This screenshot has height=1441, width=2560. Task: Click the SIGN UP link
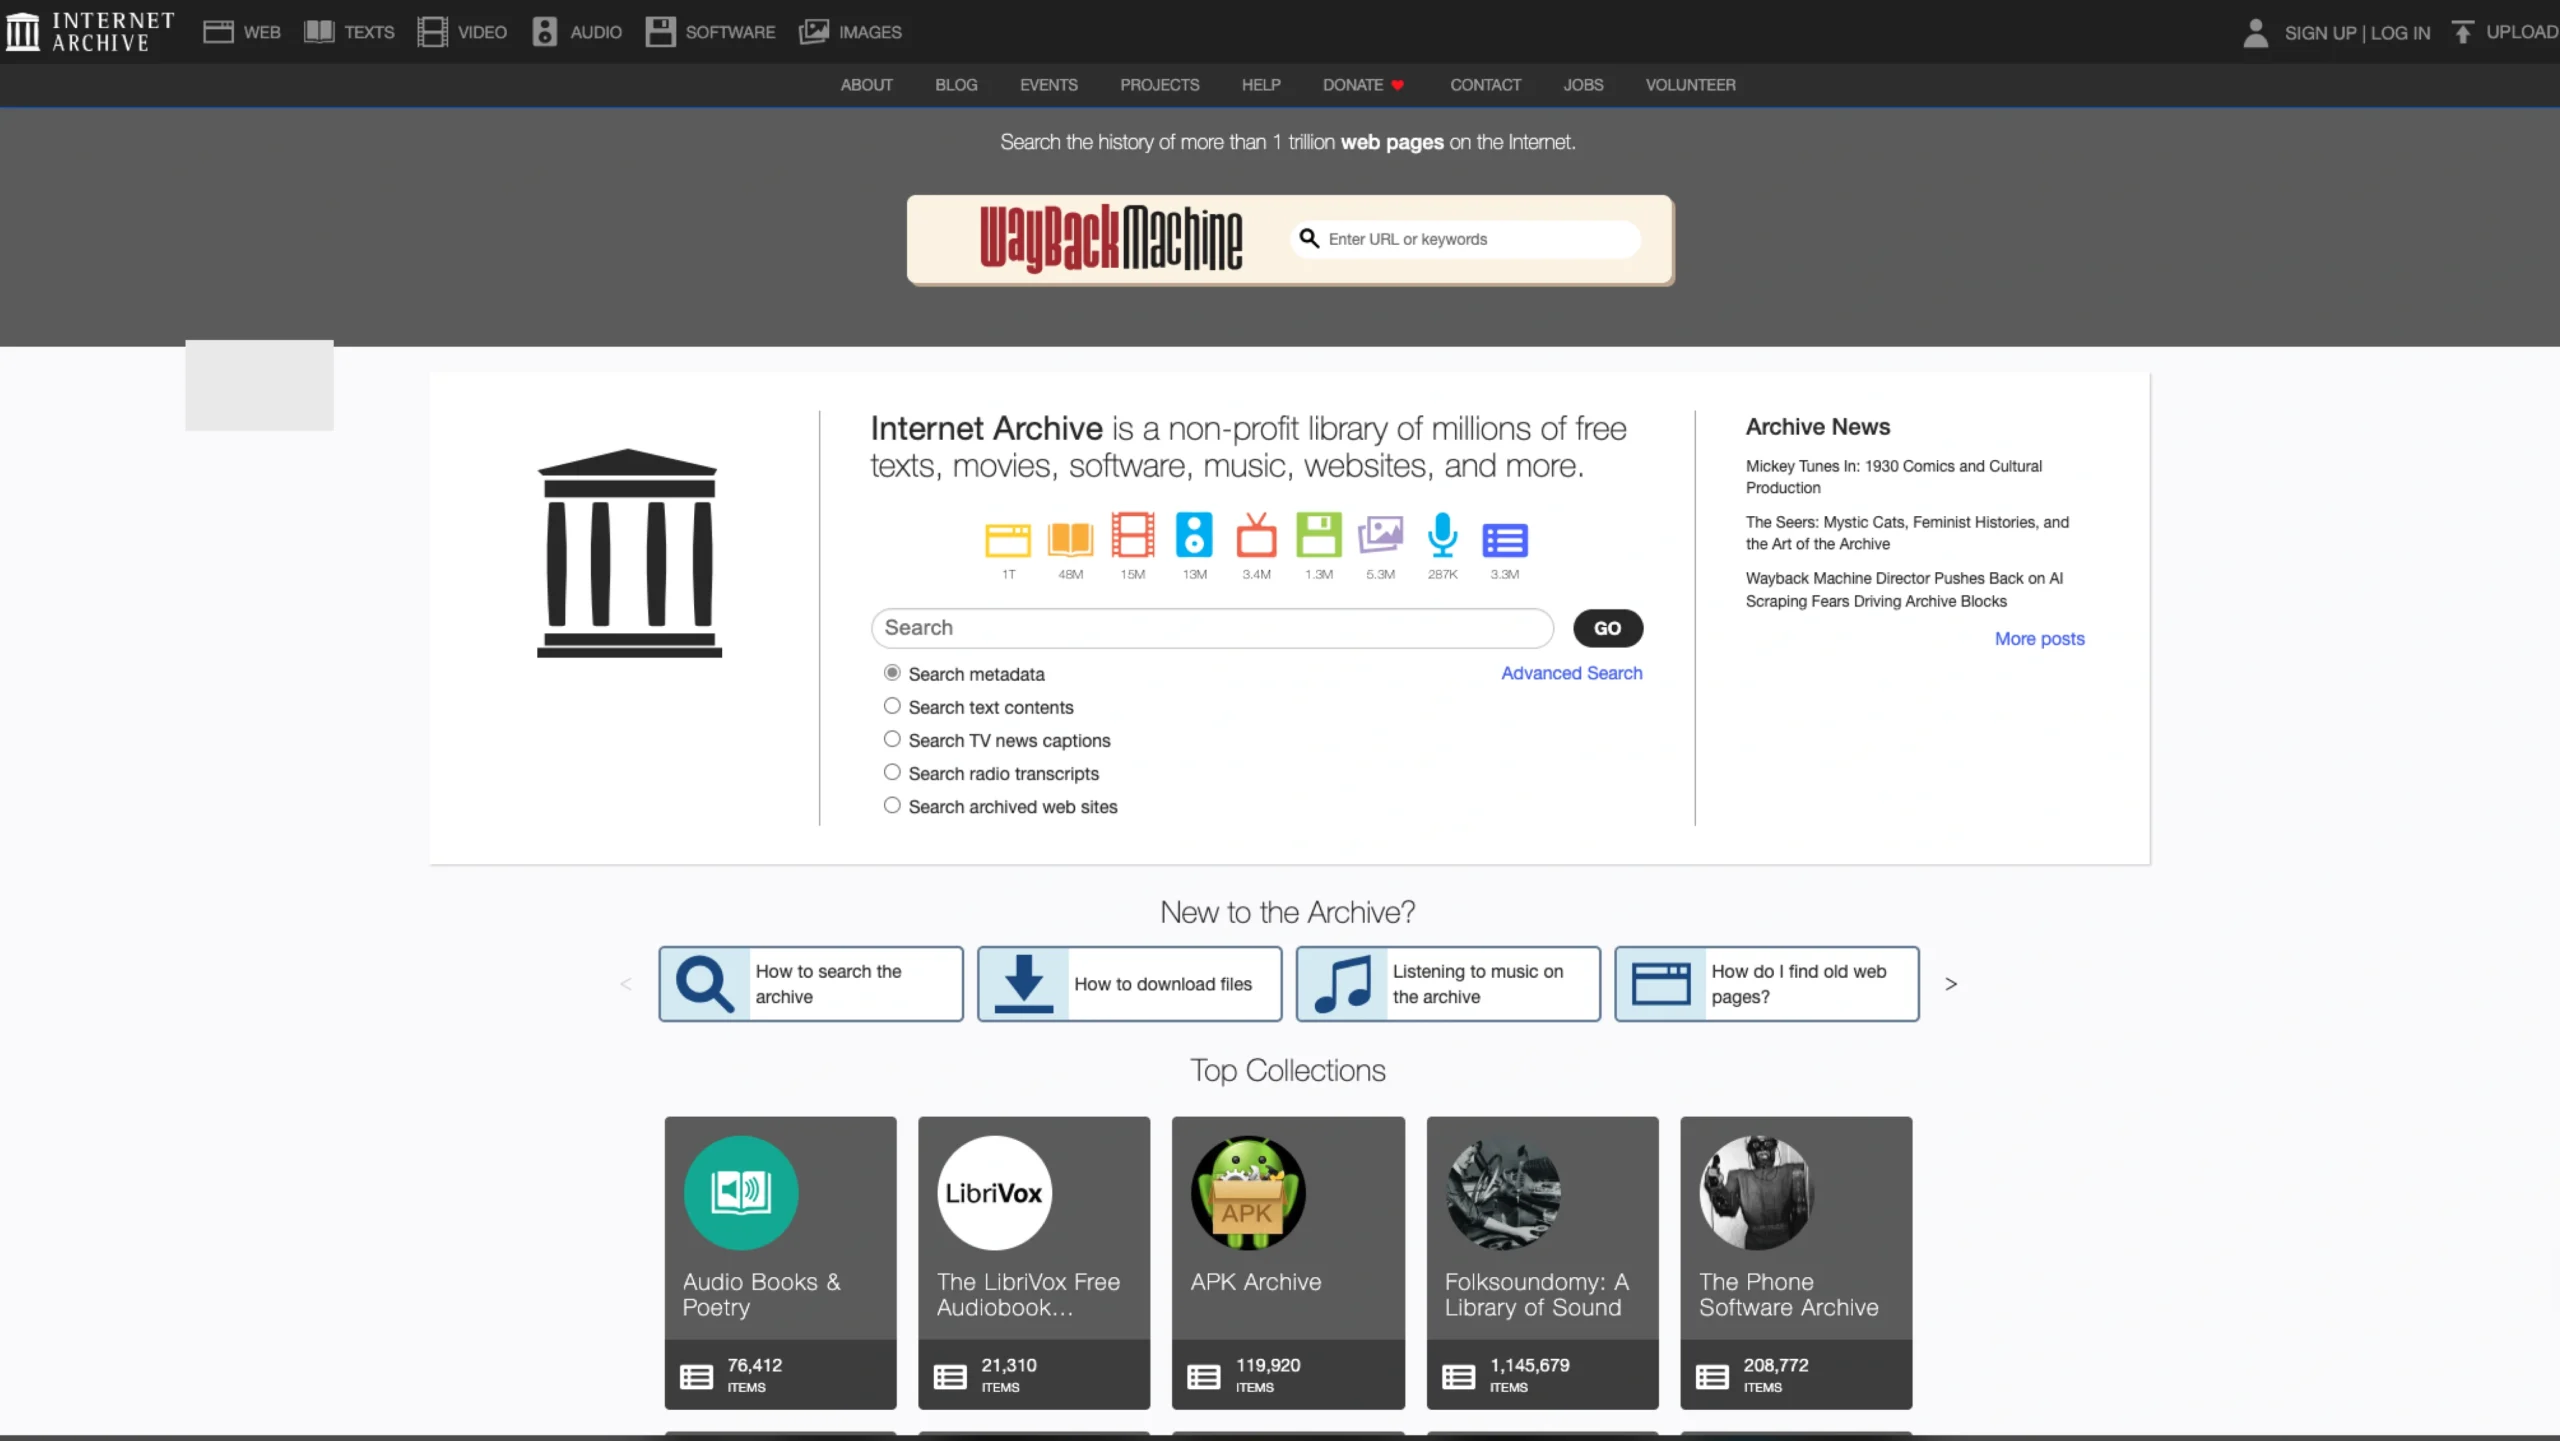[2320, 33]
